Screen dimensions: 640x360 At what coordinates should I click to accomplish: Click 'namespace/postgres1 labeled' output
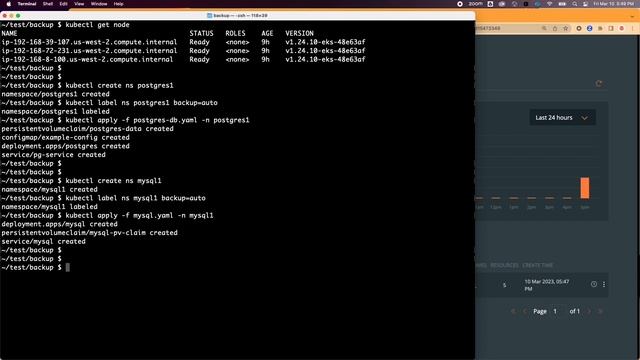(56, 111)
